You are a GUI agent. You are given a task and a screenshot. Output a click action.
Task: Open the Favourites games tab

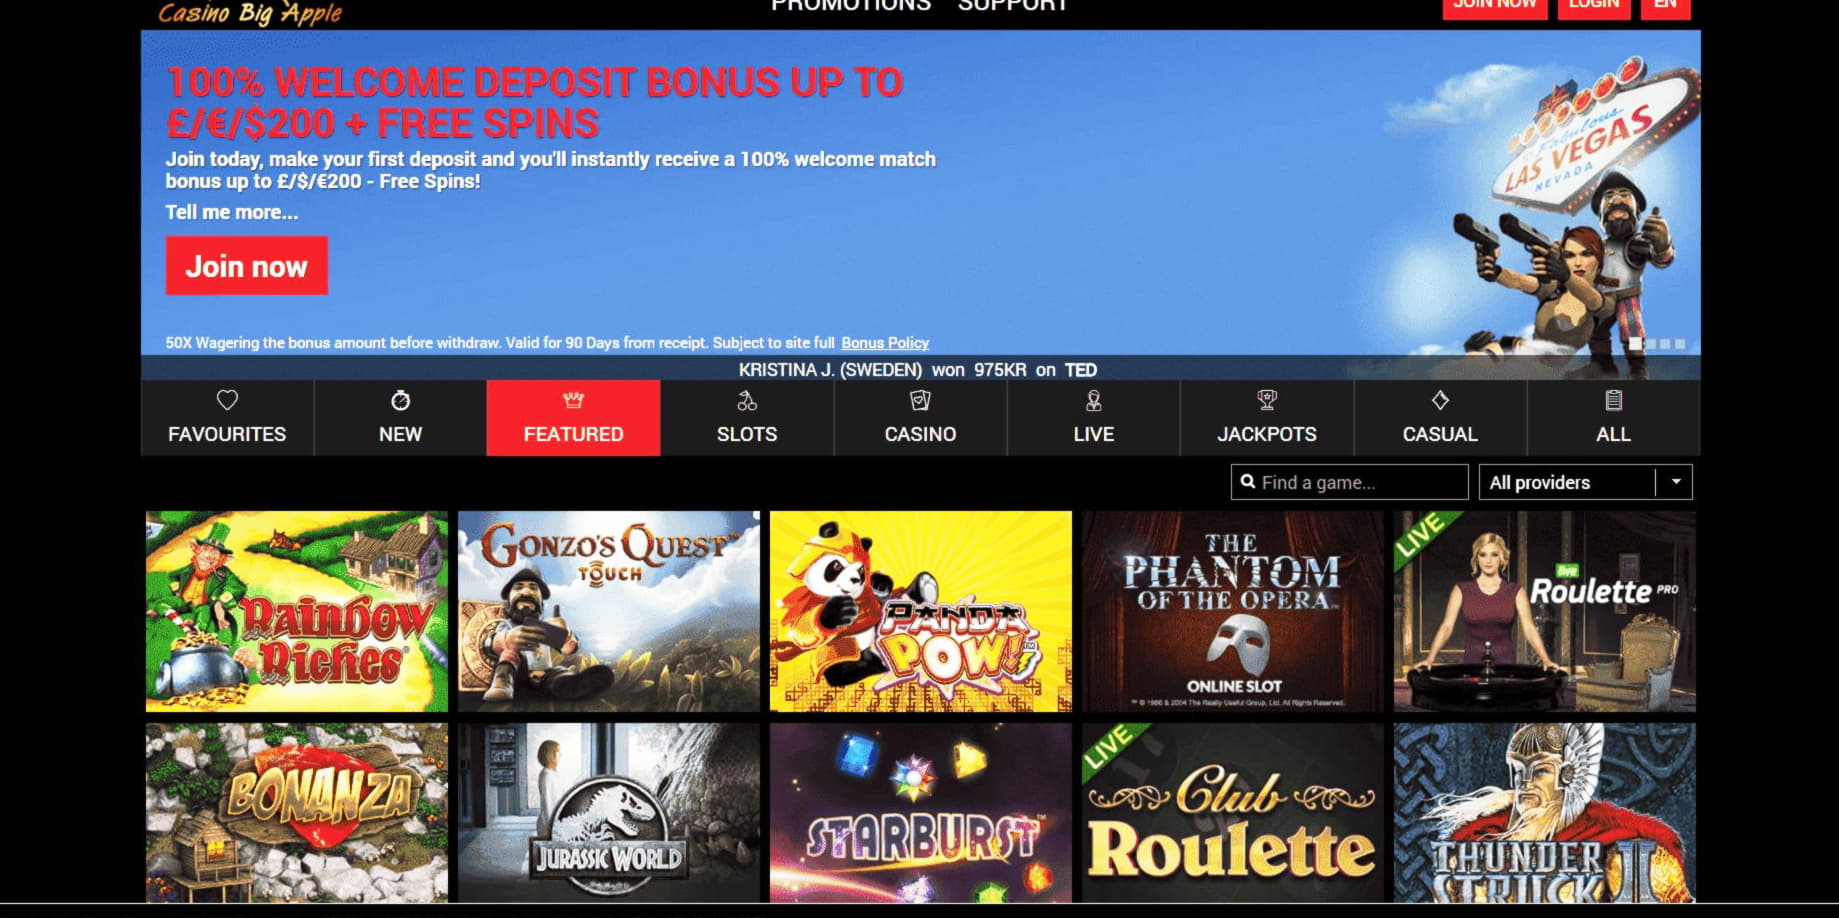tap(227, 418)
